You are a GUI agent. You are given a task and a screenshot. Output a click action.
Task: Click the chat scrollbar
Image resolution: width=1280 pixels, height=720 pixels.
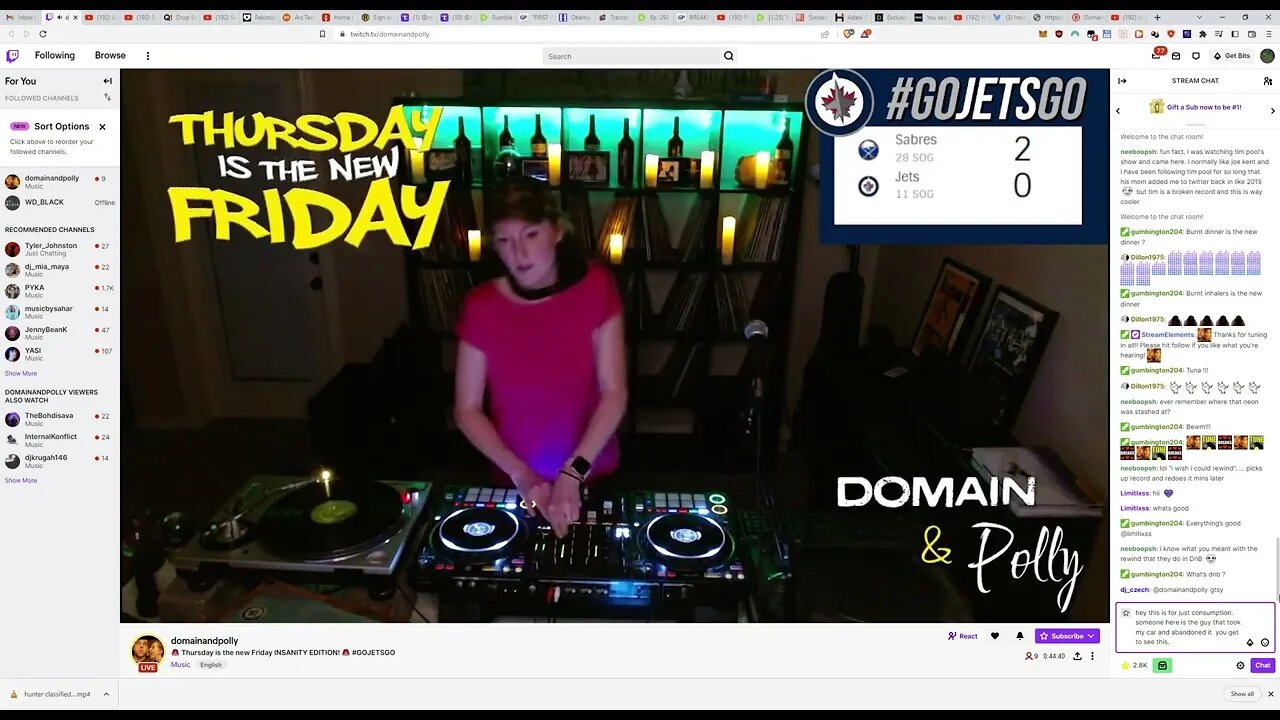(1277, 570)
